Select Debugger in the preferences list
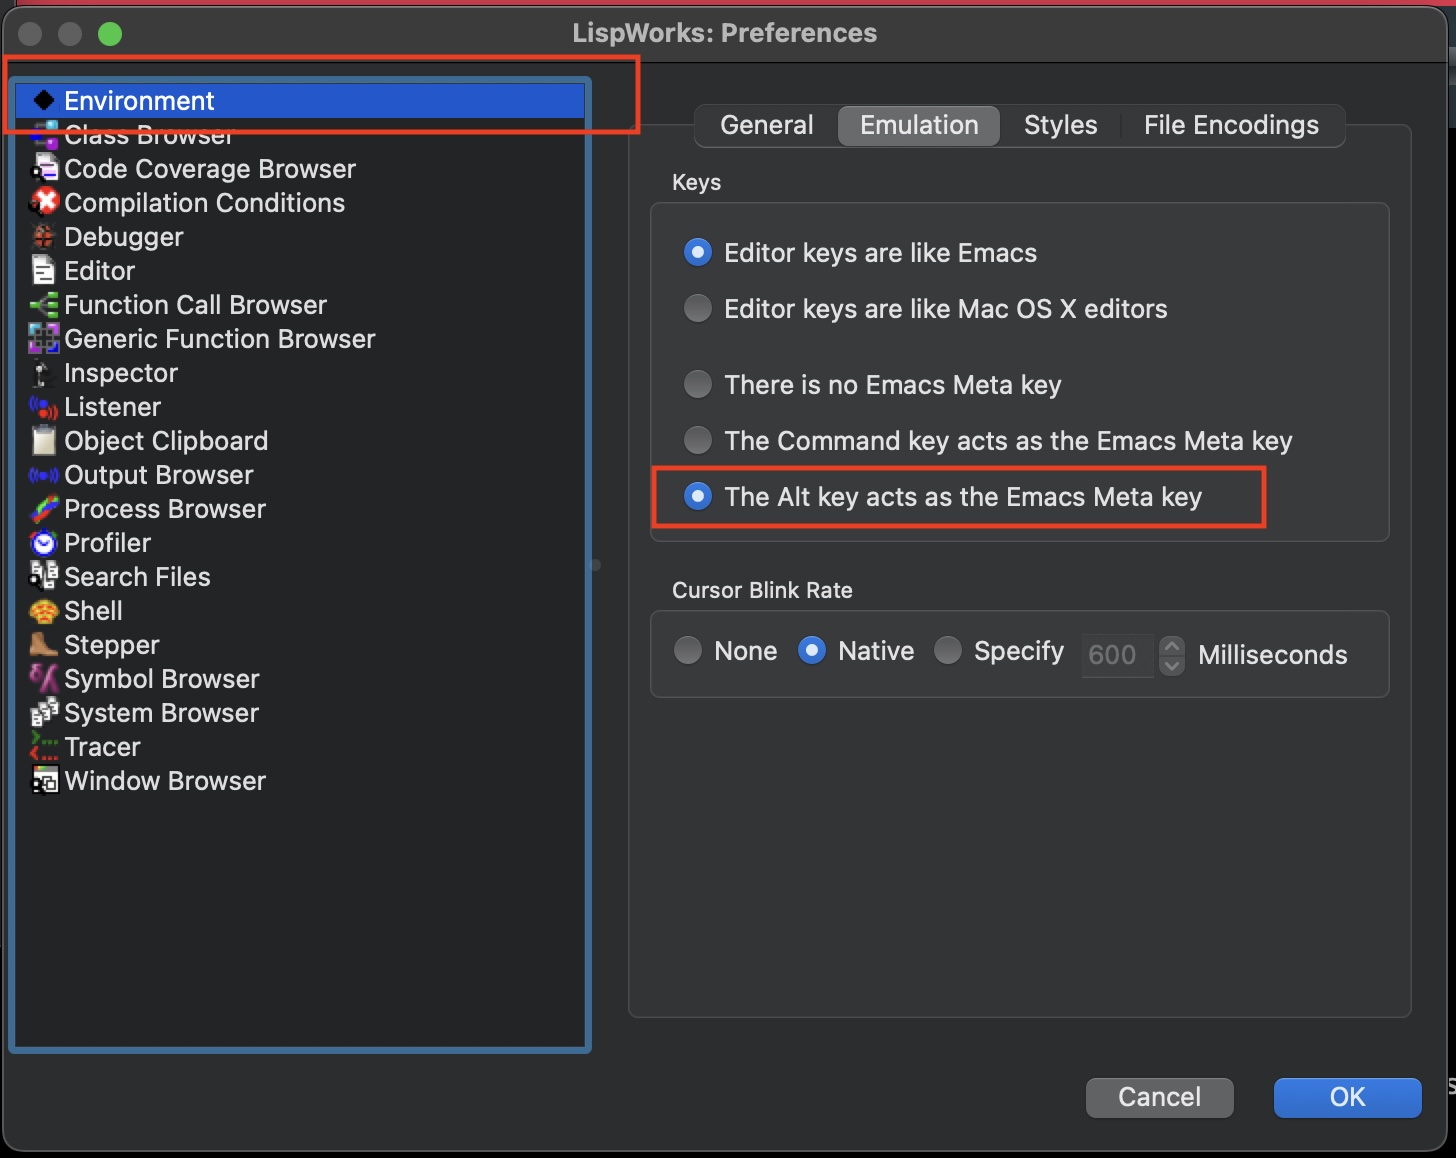 click(300, 236)
